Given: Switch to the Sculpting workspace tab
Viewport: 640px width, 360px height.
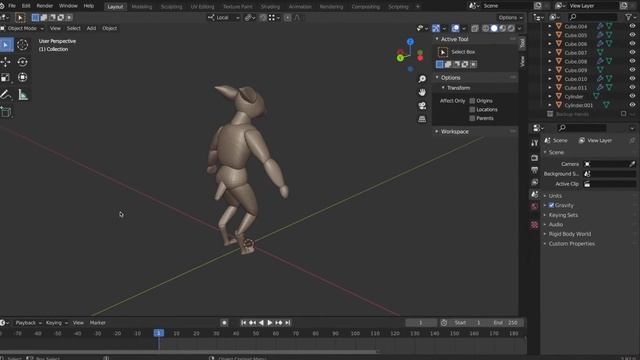Looking at the screenshot, I should pos(171,7).
